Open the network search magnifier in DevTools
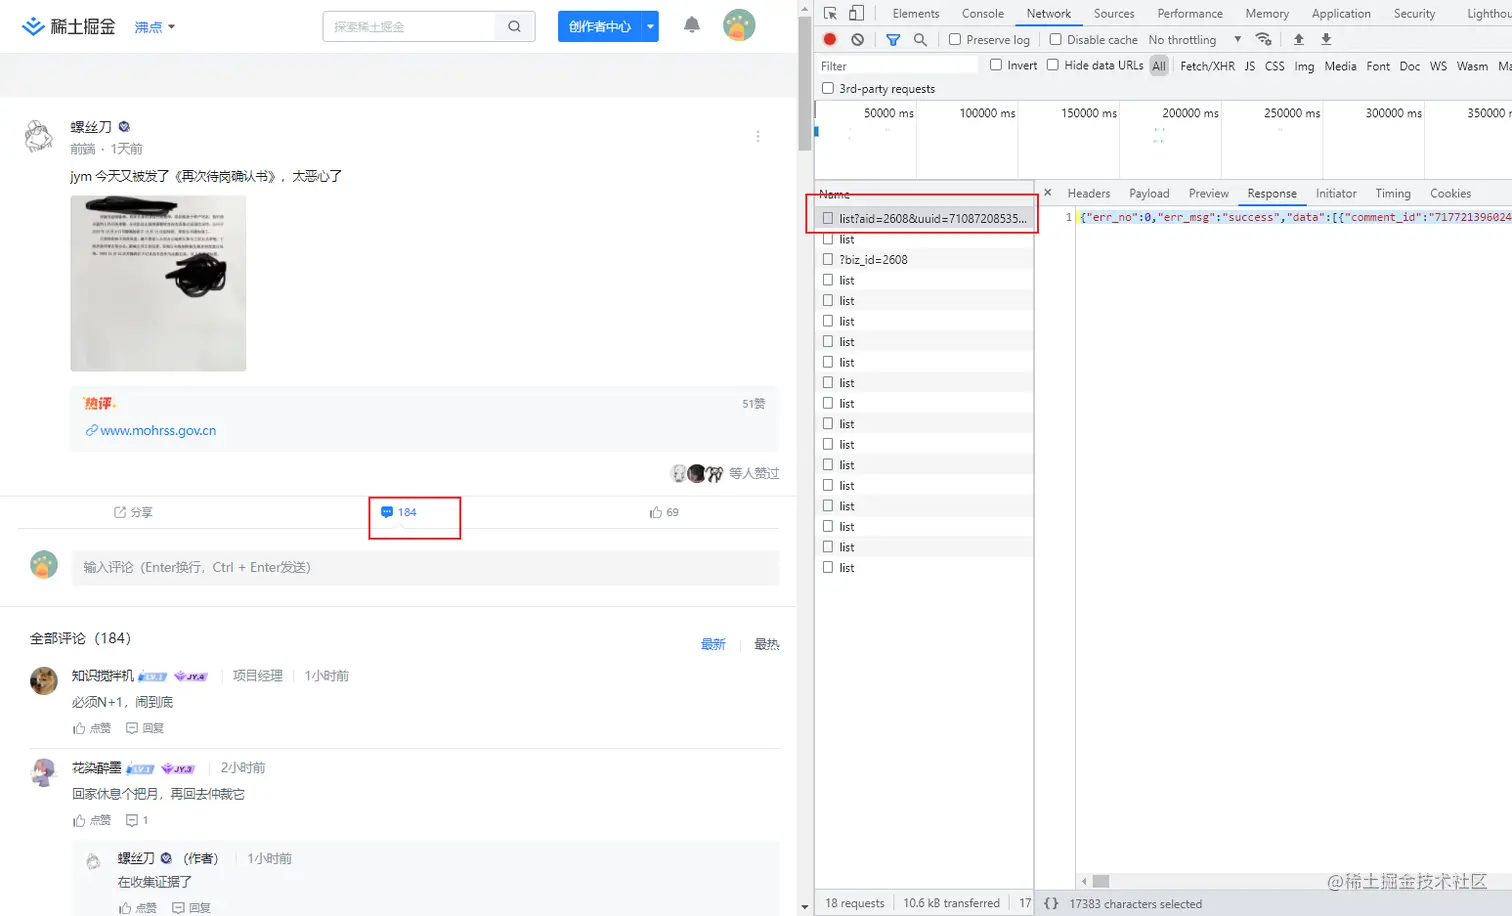Image resolution: width=1512 pixels, height=916 pixels. point(920,39)
